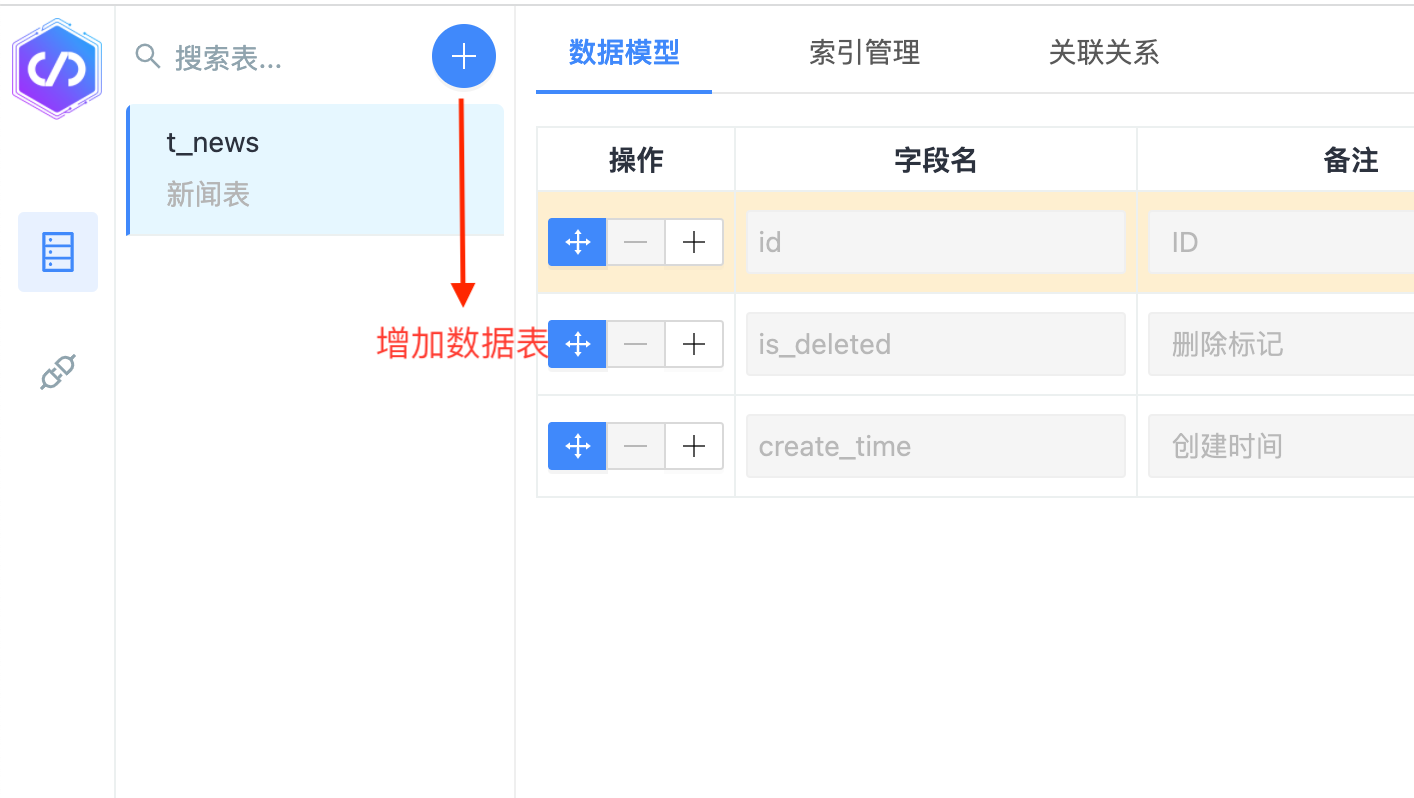This screenshot has width=1414, height=798.
Task: Remove the create_time field row
Action: pos(636,446)
